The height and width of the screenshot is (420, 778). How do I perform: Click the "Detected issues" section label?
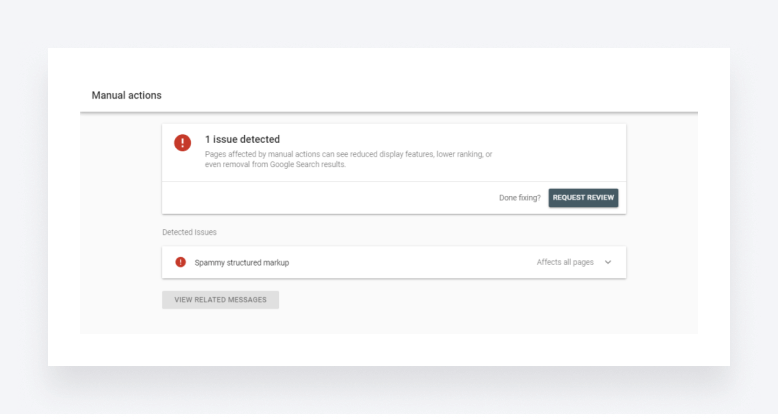point(189,232)
